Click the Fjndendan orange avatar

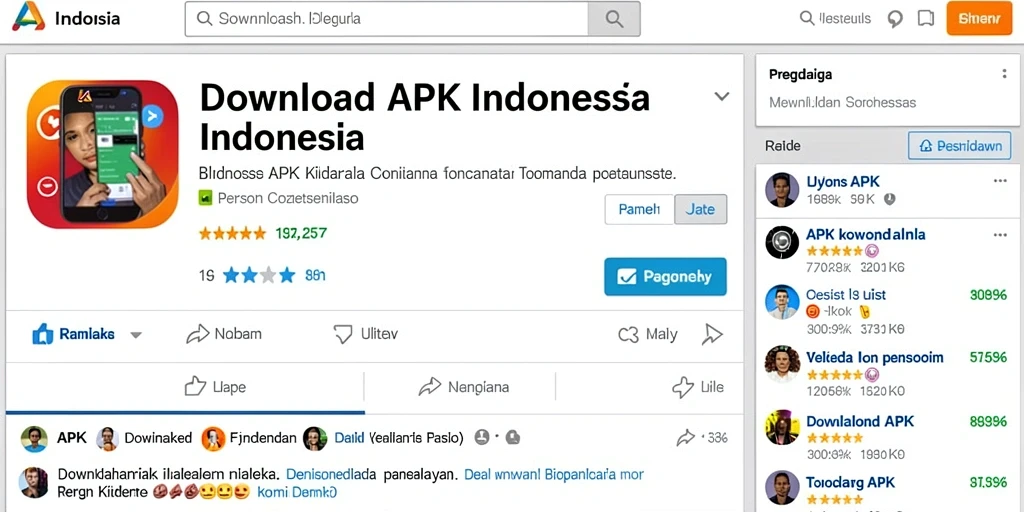[214, 439]
